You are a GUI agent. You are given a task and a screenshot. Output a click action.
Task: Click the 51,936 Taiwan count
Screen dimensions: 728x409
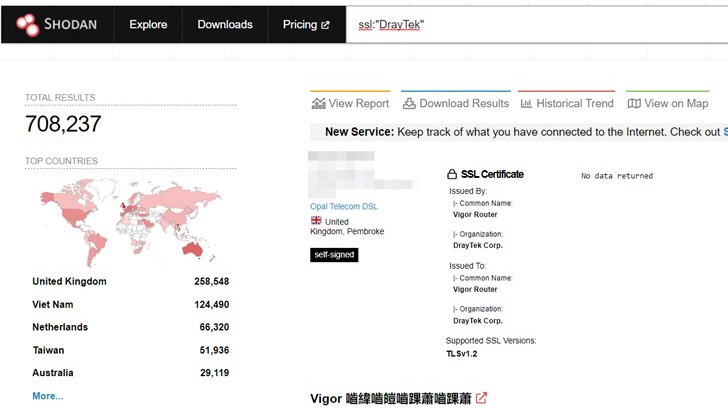(214, 350)
